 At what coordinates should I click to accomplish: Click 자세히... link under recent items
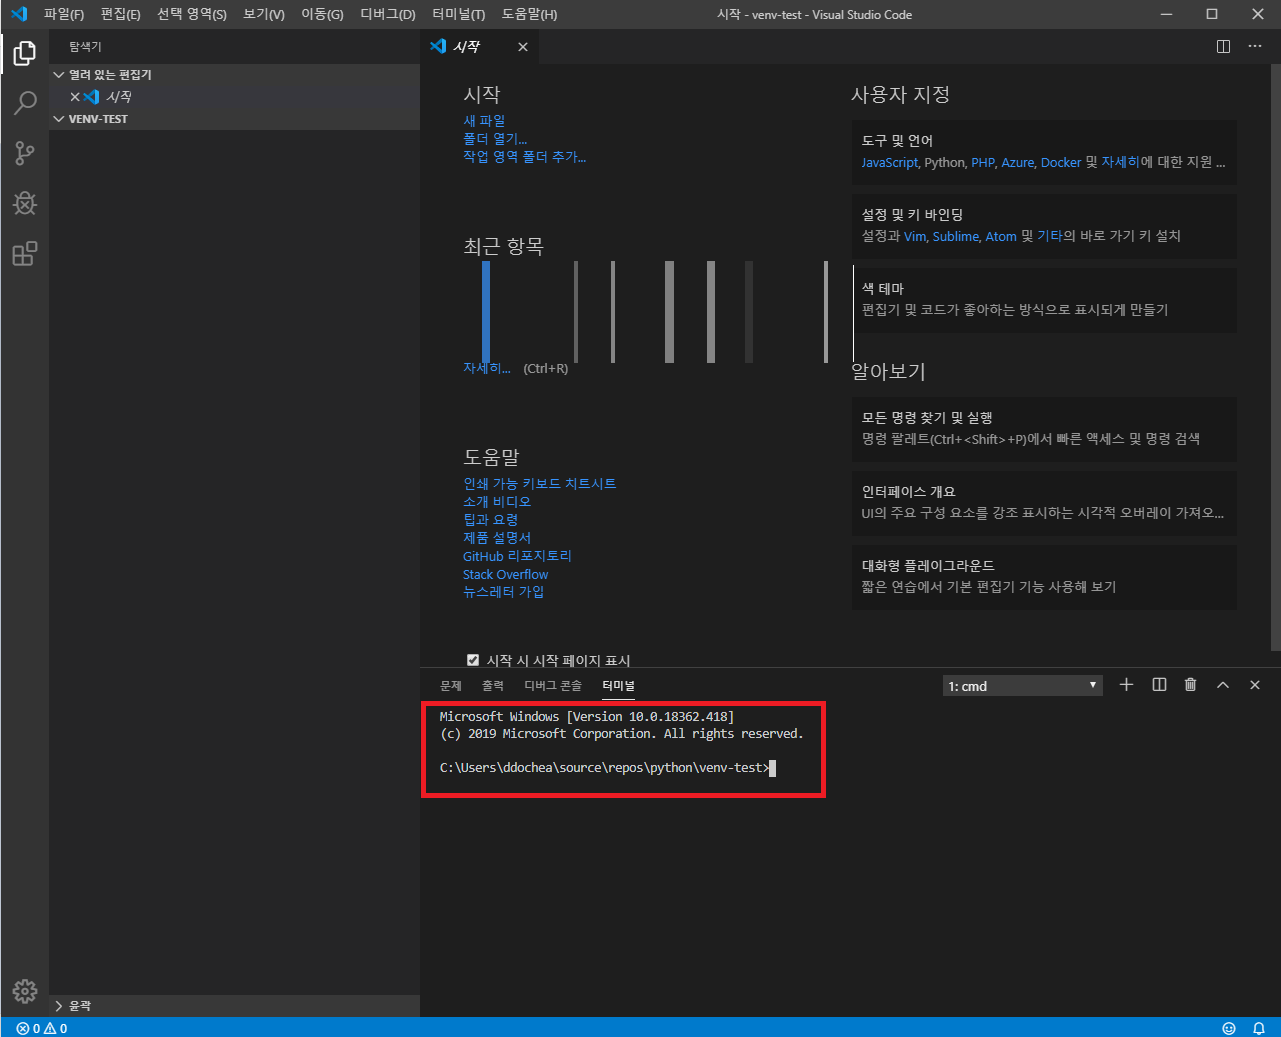[487, 368]
